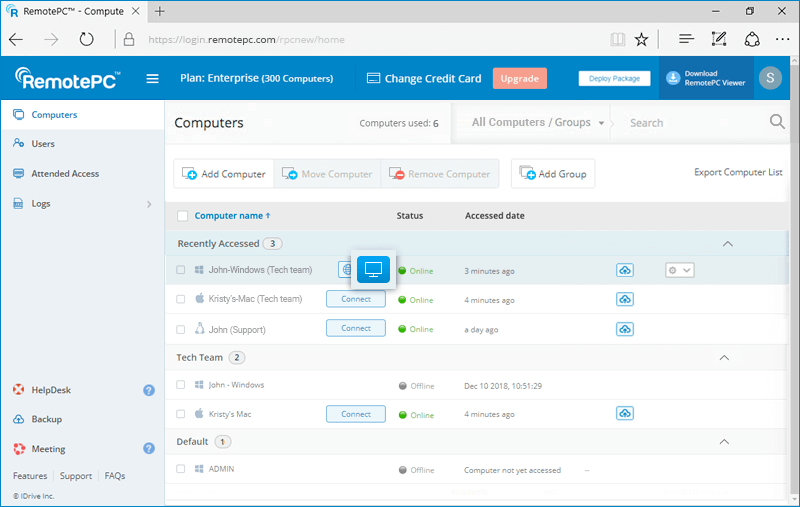This screenshot has width=800, height=507.
Task: Close the RemotePC browser tab
Action: pyautogui.click(x=136, y=11)
